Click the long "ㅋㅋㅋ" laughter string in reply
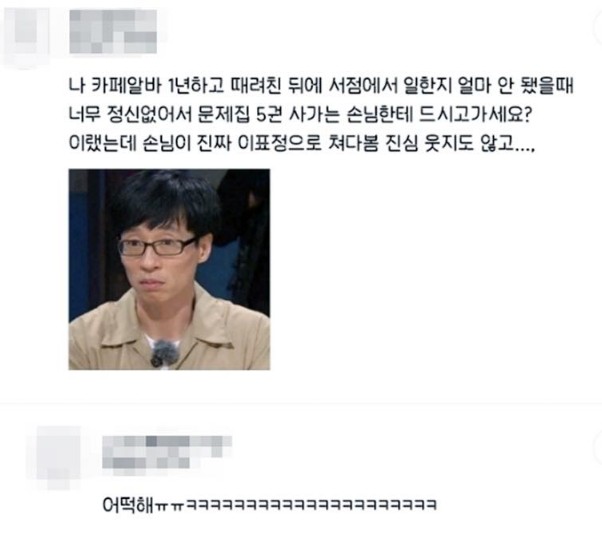Image resolution: width=602 pixels, height=535 pixels. pos(311,505)
